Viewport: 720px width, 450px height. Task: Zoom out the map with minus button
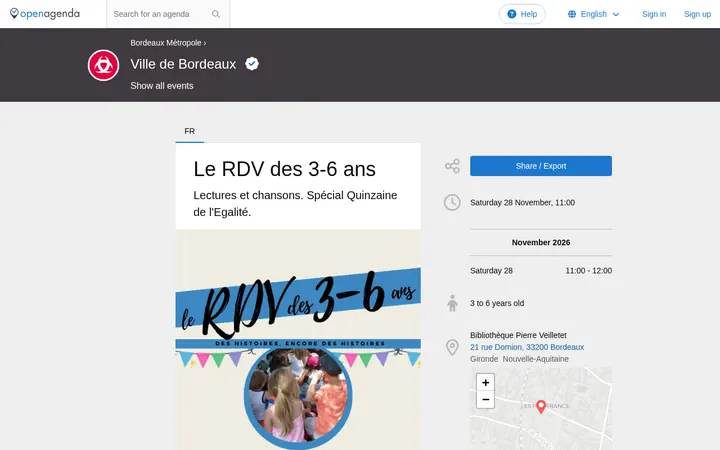(485, 399)
